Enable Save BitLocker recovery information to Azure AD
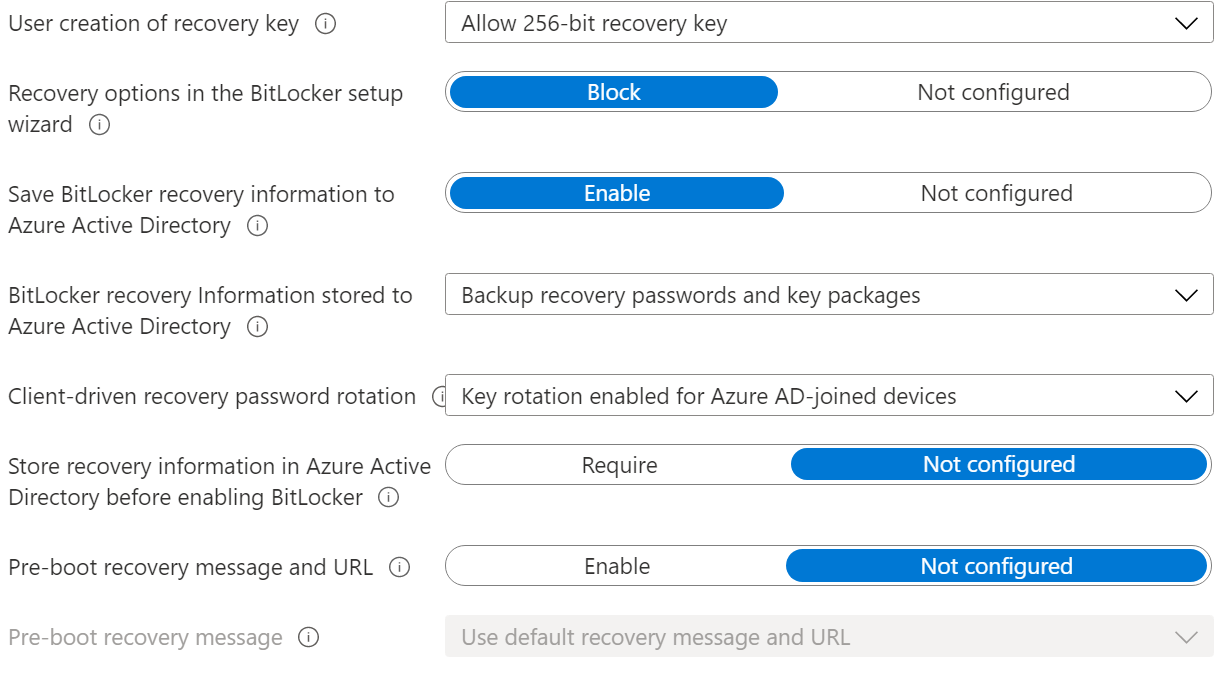The width and height of the screenshot is (1221, 694). pyautogui.click(x=616, y=194)
